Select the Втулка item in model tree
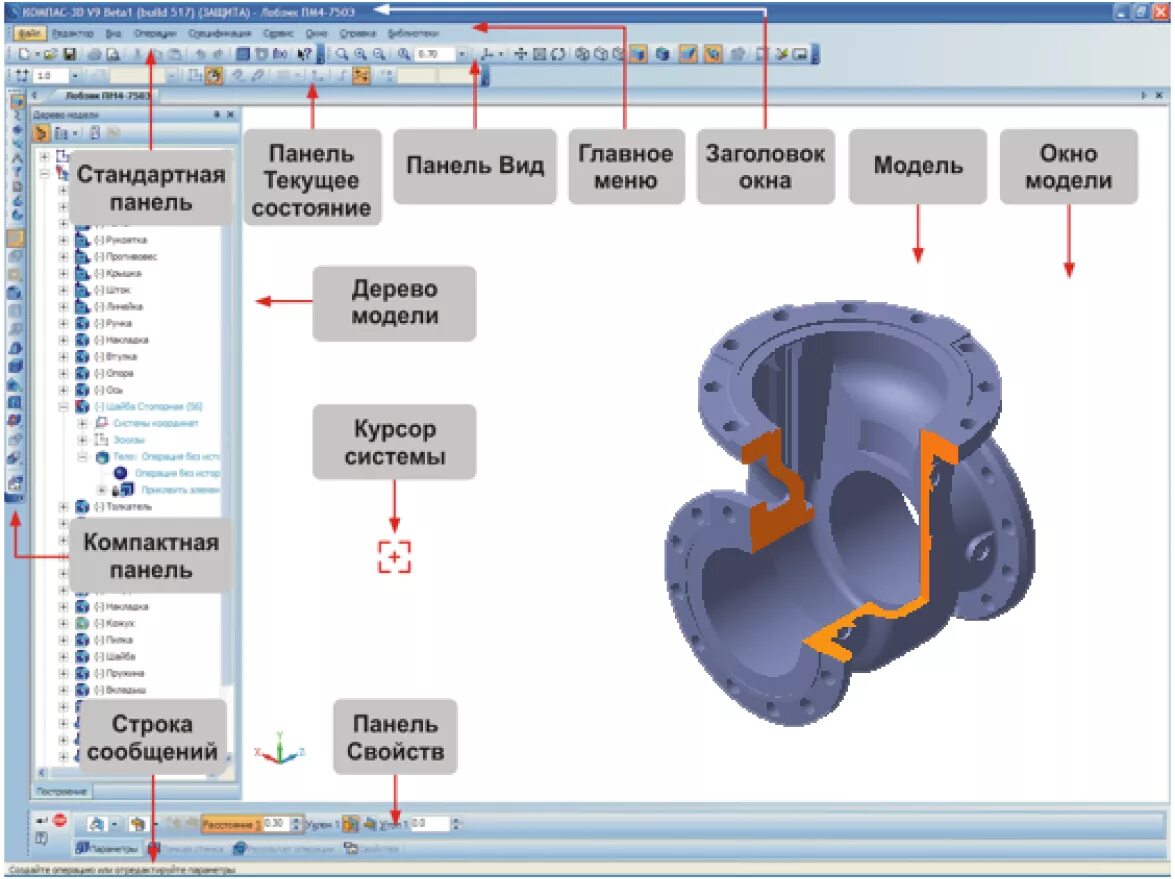Image resolution: width=1175 pixels, height=879 pixels. click(116, 357)
